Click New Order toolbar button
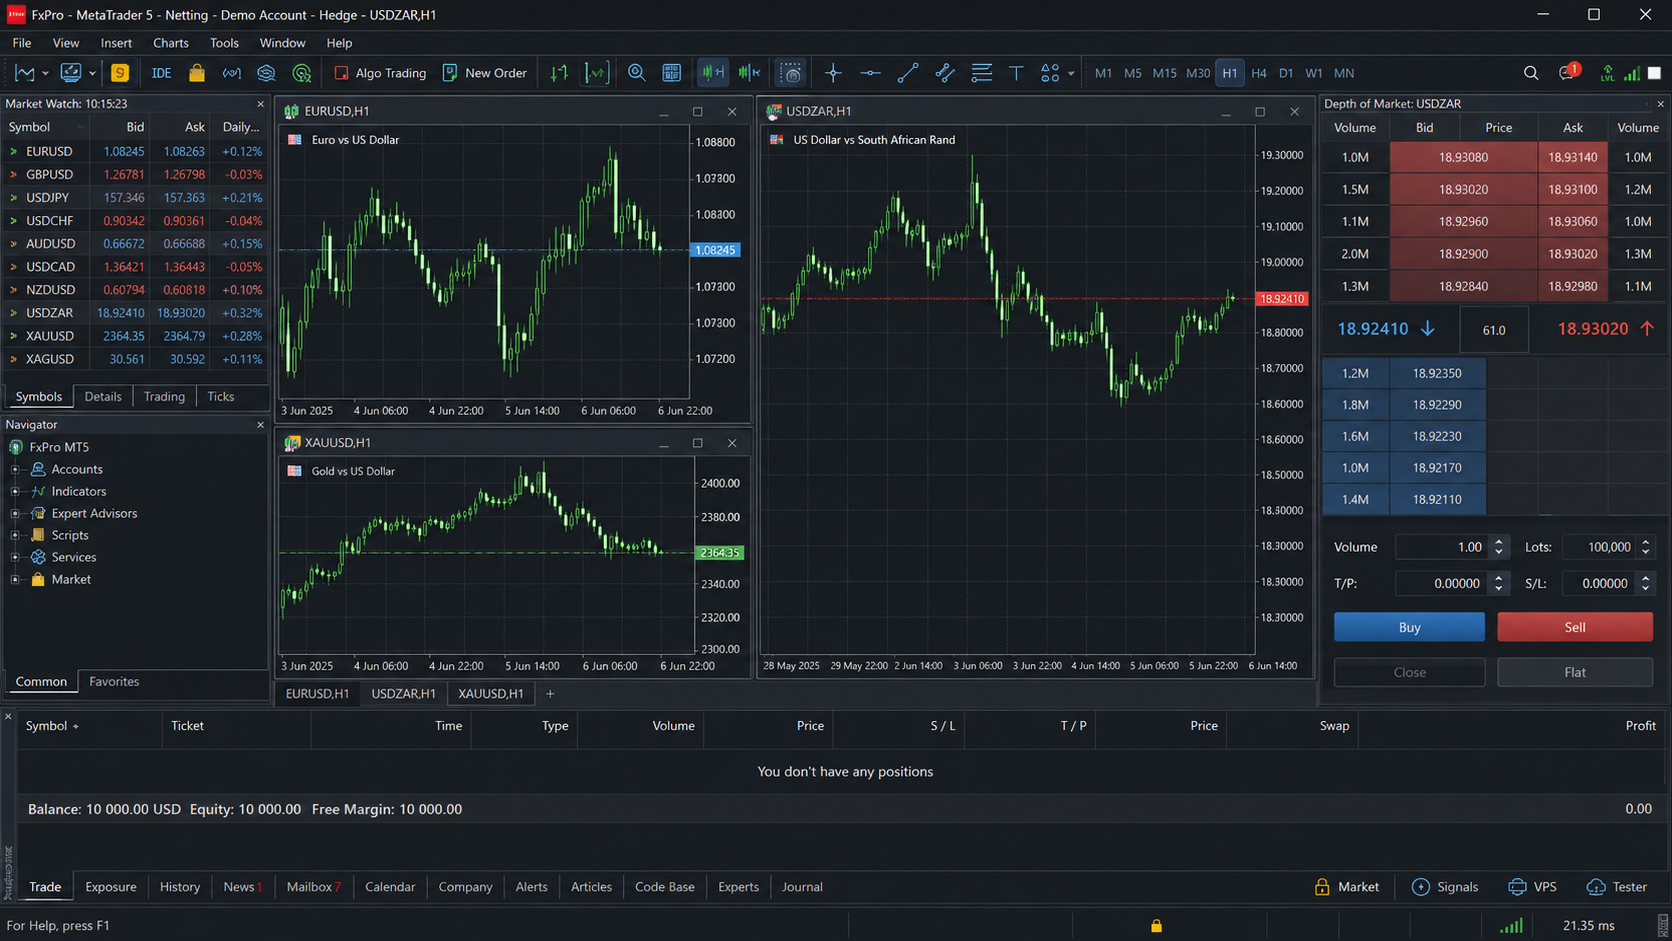Image resolution: width=1672 pixels, height=941 pixels. pyautogui.click(x=485, y=73)
